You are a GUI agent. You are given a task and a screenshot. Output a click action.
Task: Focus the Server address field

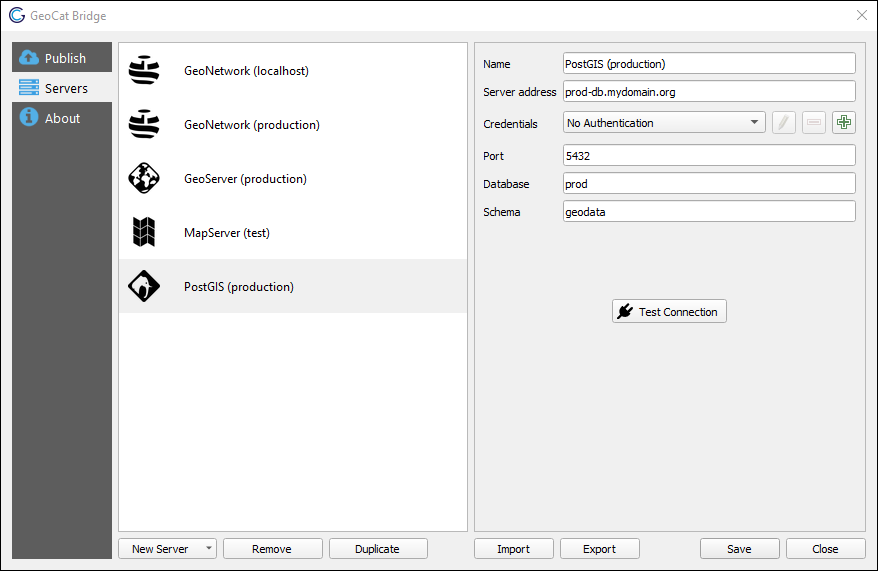tap(709, 91)
